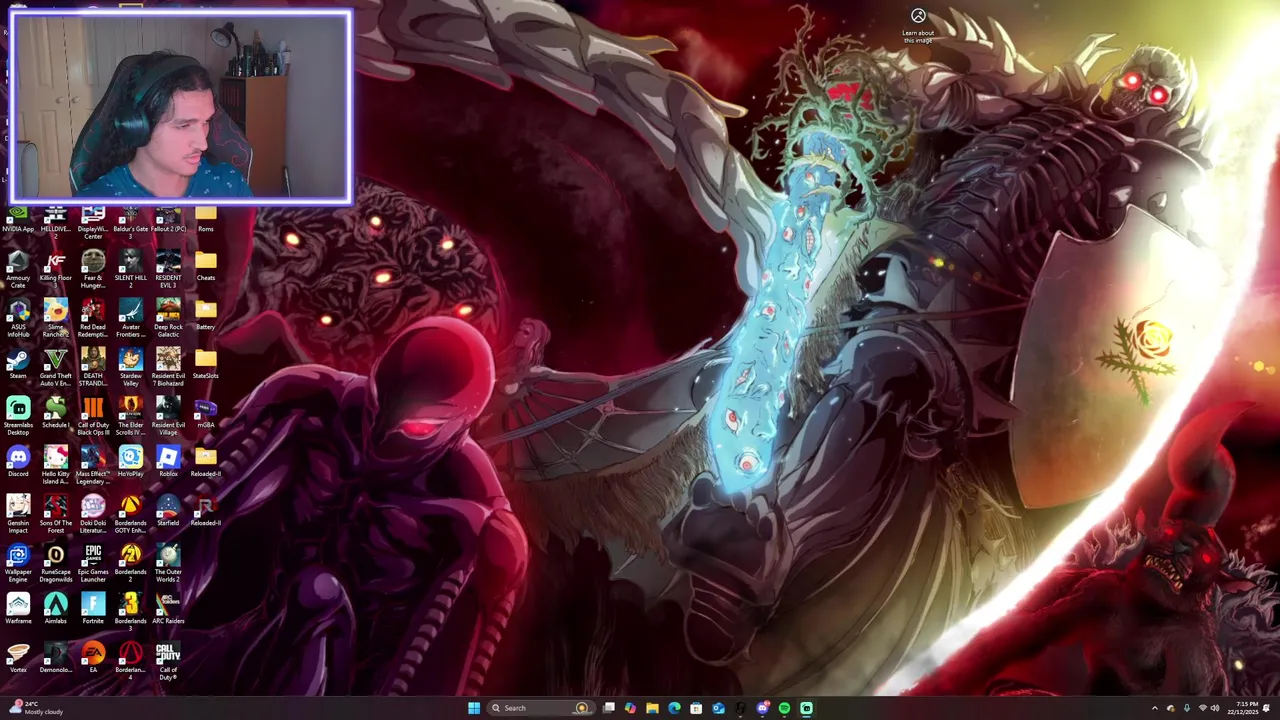Image resolution: width=1280 pixels, height=720 pixels.
Task: Launch Killing Floor 3 shortcut
Action: coord(55,269)
